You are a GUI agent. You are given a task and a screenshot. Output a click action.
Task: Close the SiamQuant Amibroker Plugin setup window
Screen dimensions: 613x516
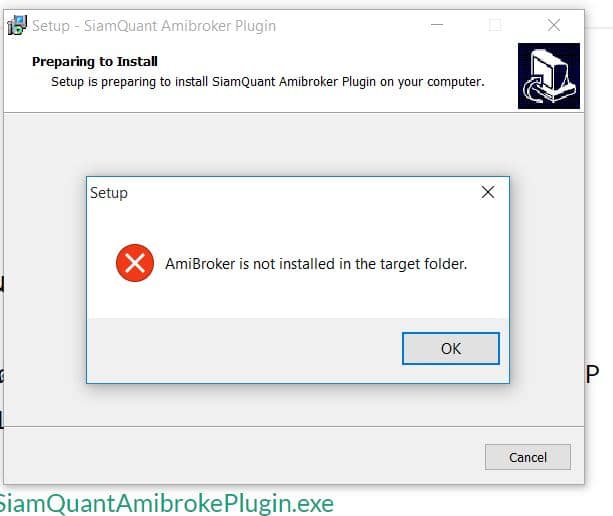click(554, 25)
